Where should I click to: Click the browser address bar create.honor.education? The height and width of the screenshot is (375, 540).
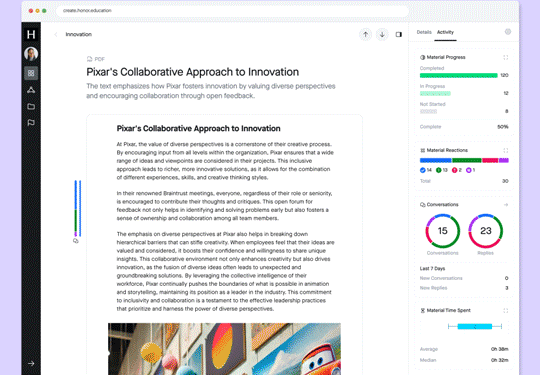(232, 11)
